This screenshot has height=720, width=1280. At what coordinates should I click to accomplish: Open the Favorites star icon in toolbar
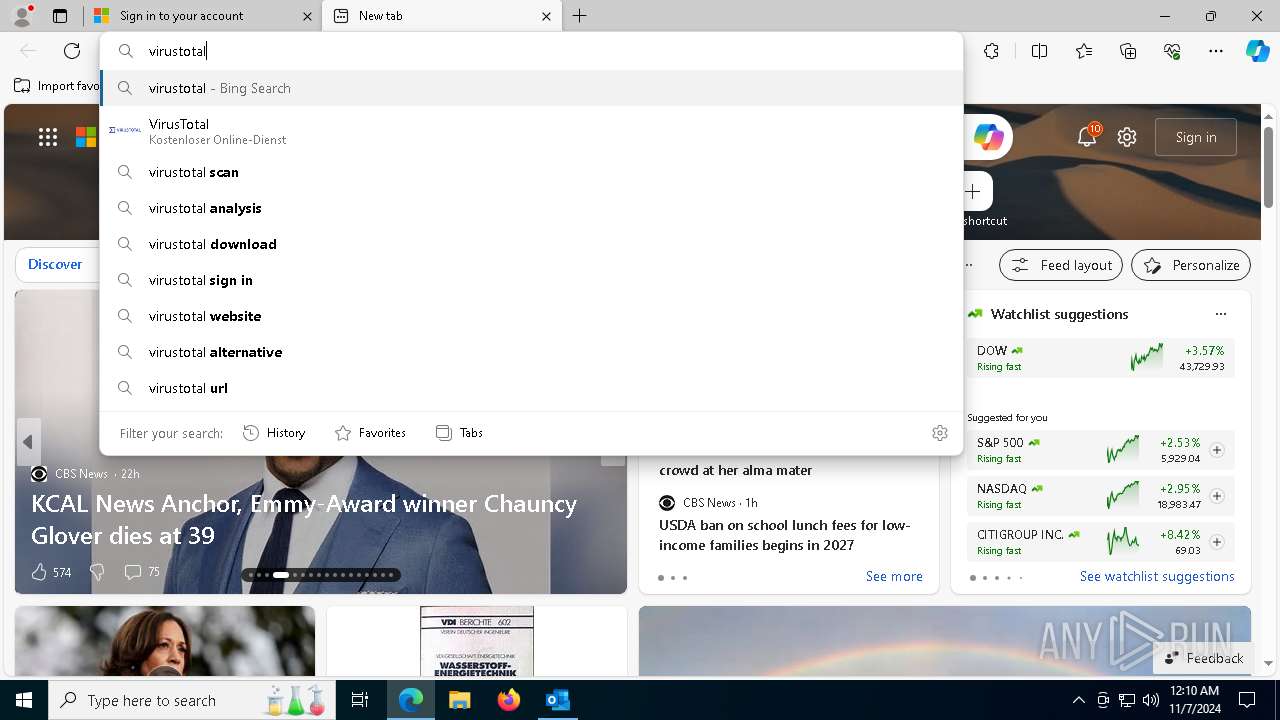(1084, 51)
